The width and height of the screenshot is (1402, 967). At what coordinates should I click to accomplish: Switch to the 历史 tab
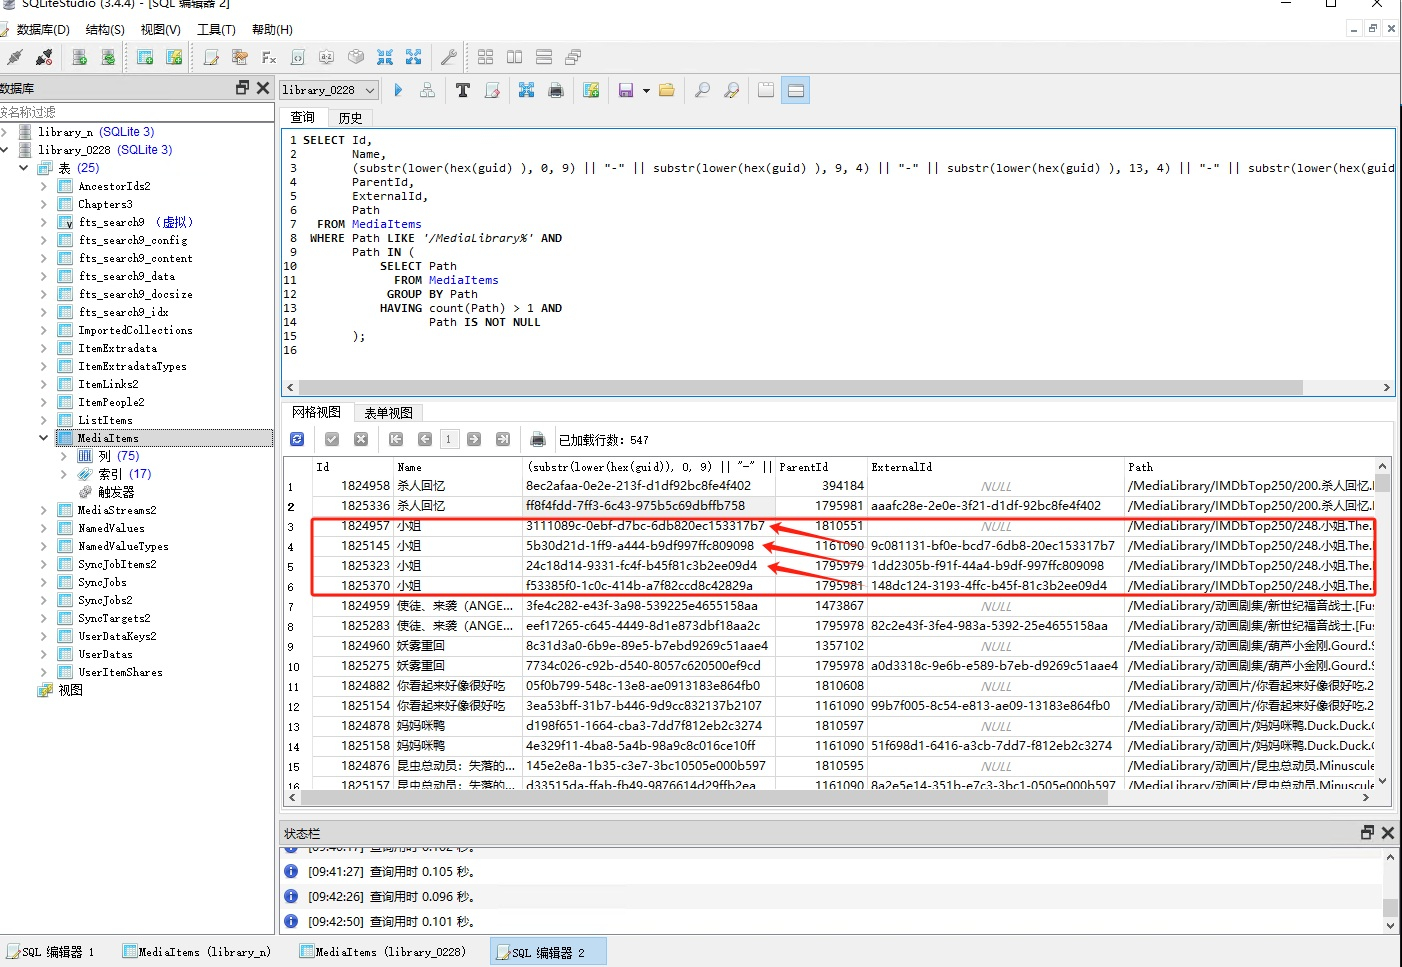(350, 117)
